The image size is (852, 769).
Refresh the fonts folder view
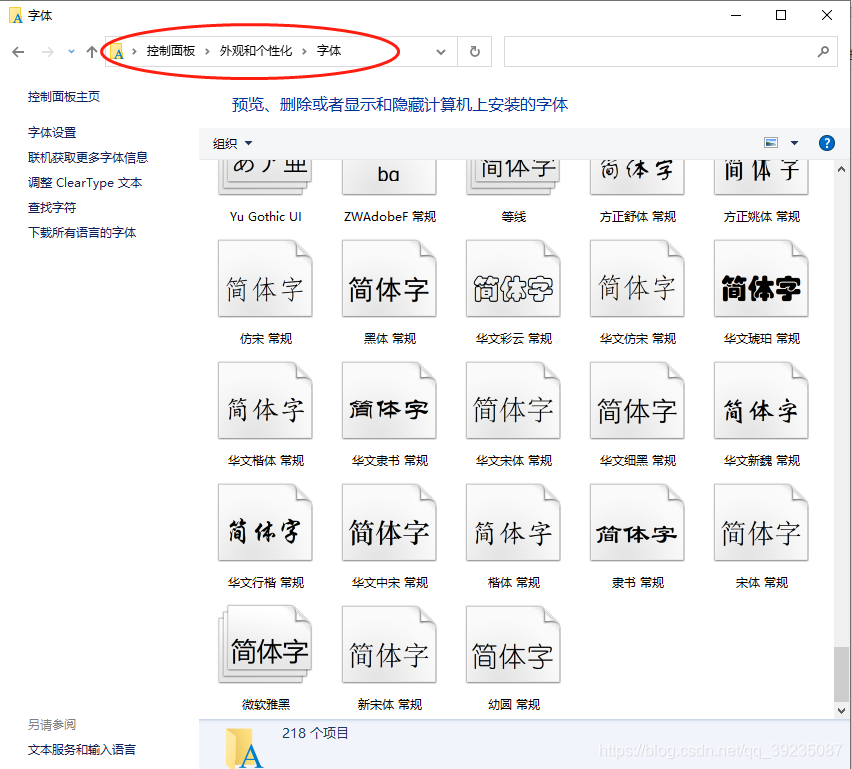pos(474,52)
